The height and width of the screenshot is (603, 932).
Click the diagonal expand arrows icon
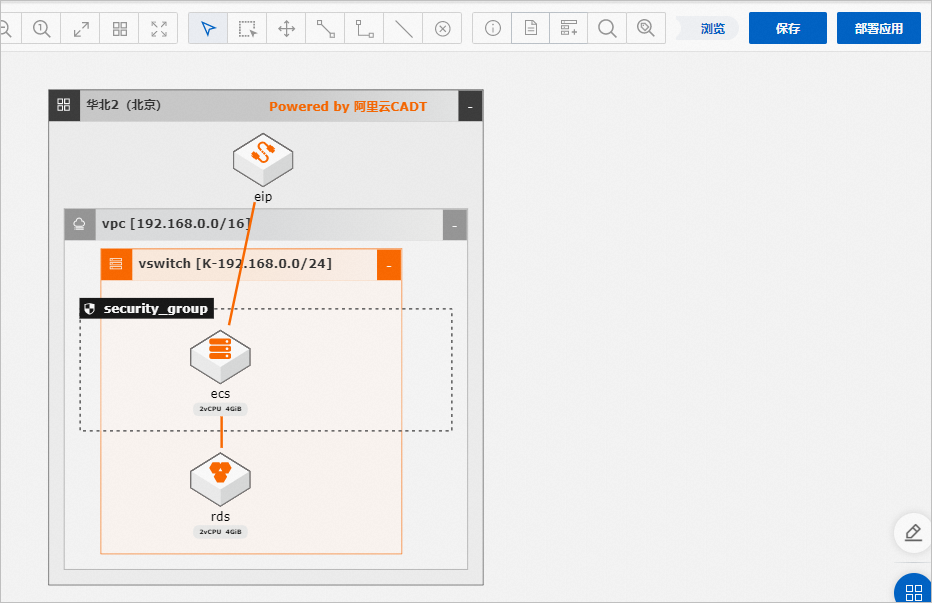81,29
